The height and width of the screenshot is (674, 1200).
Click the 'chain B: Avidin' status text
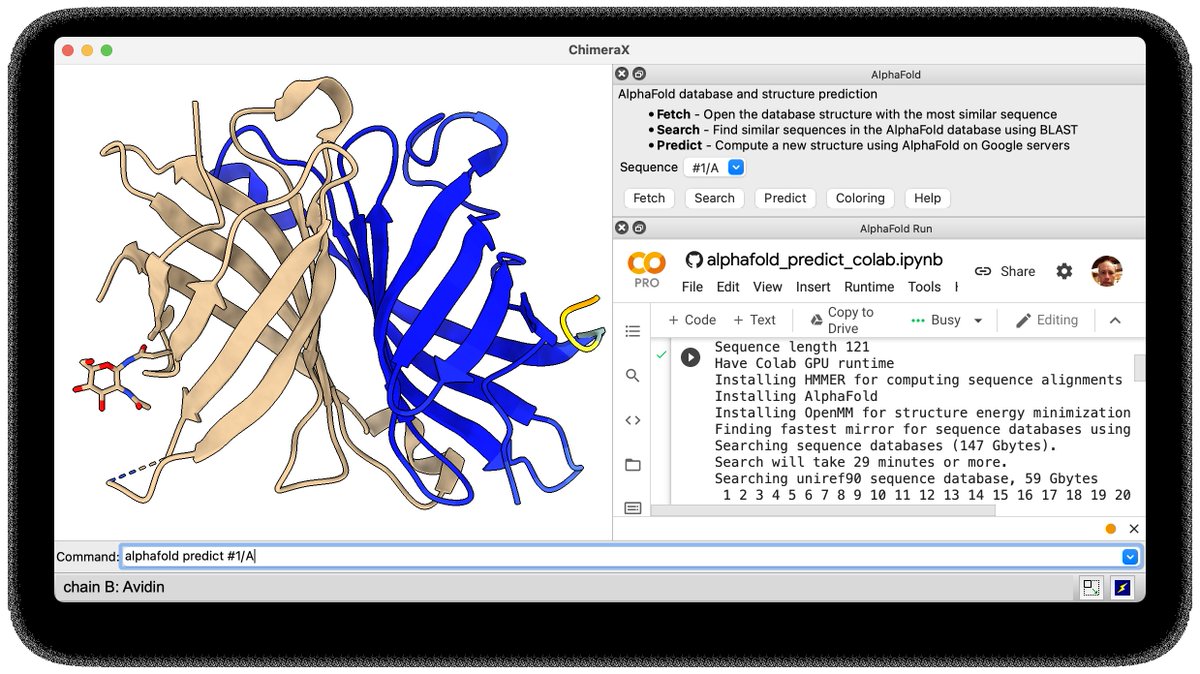coord(114,587)
